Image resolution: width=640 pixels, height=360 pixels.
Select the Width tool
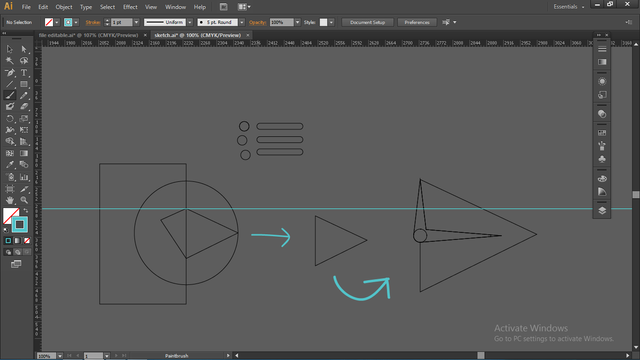[x=10, y=130]
